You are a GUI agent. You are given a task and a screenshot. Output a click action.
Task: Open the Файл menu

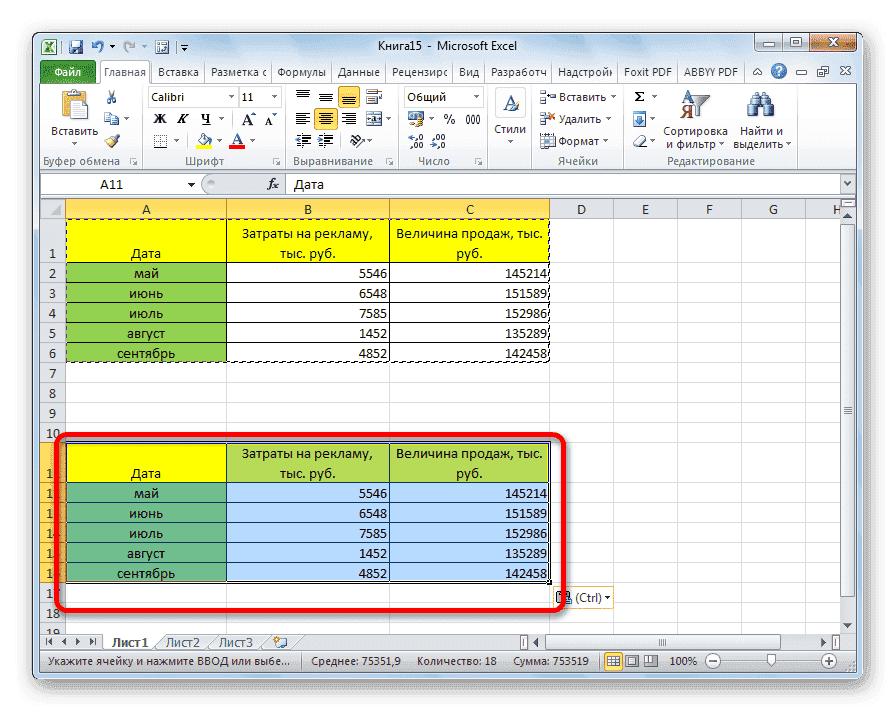(x=69, y=71)
